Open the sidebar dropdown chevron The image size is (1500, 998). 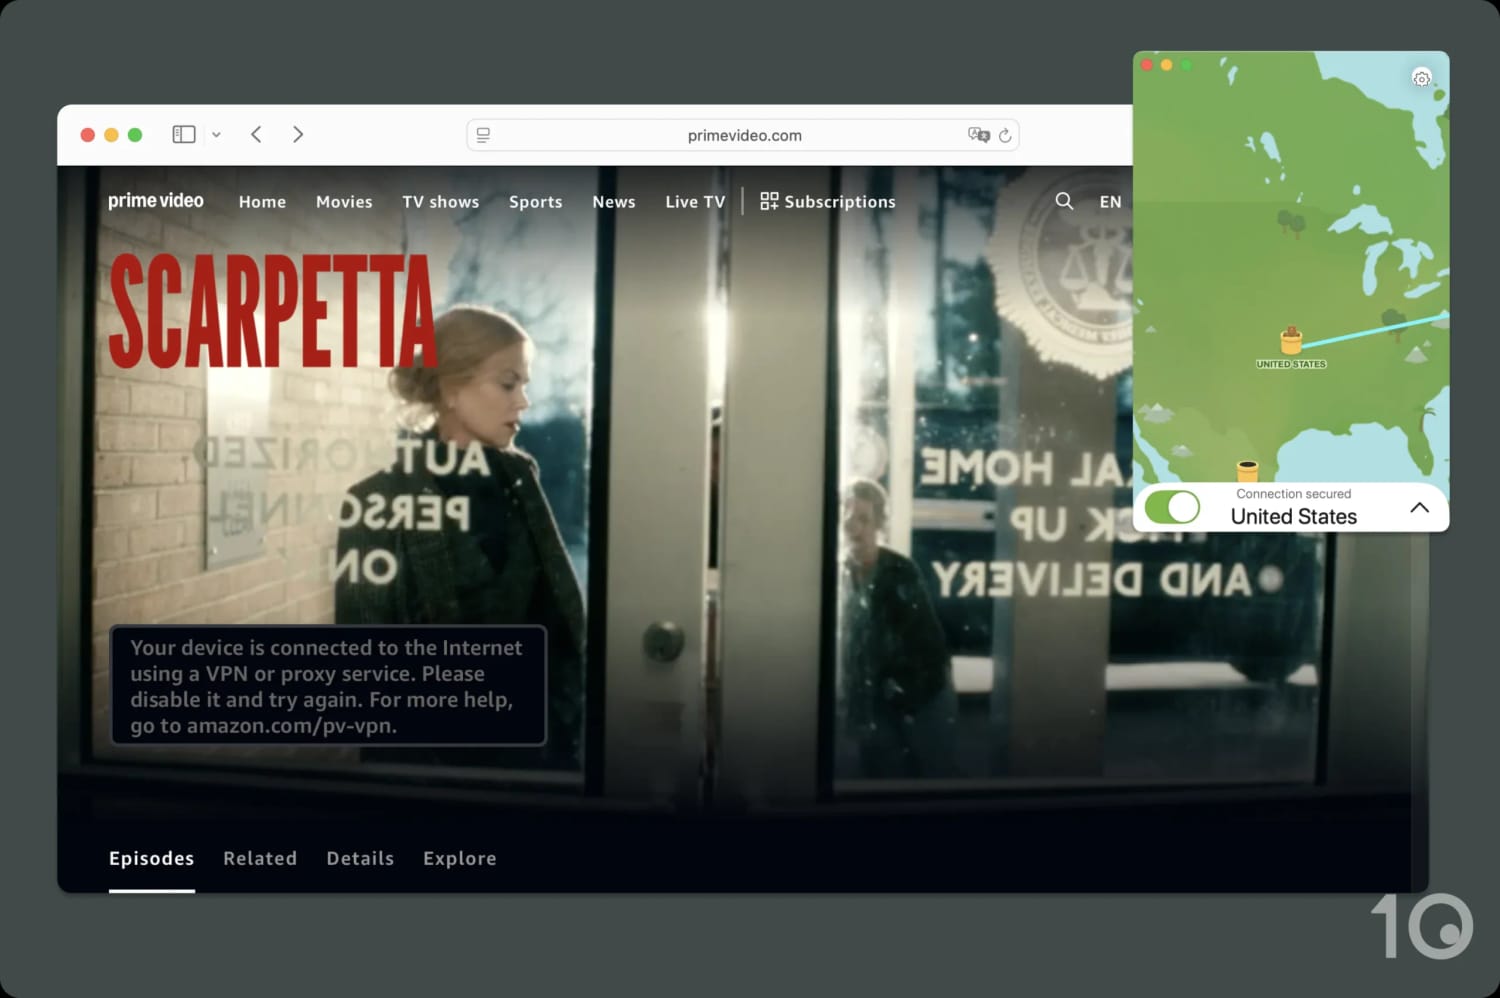click(x=216, y=133)
